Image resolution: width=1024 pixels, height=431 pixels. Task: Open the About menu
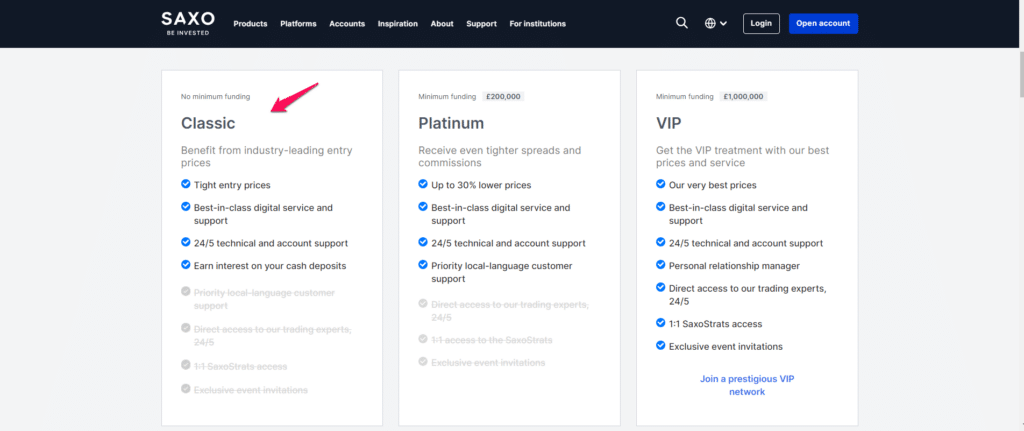(442, 24)
